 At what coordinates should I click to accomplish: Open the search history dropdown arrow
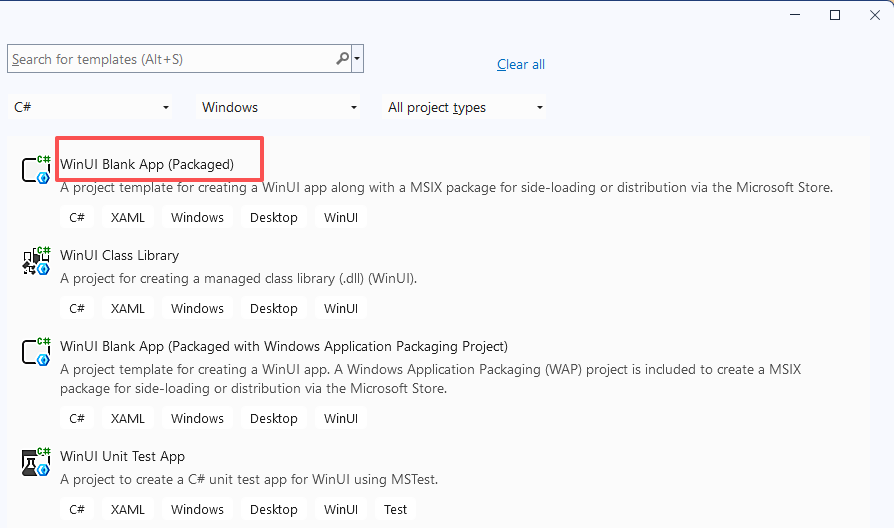[357, 59]
